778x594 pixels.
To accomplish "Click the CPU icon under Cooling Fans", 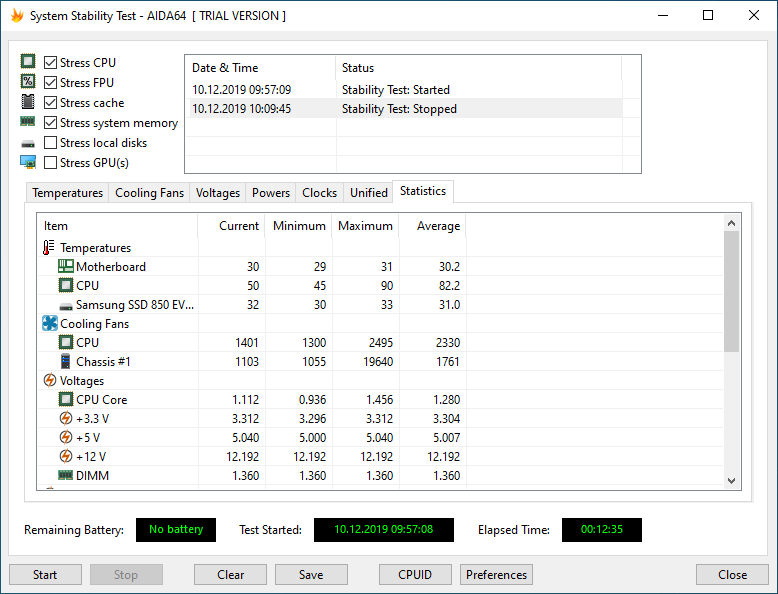I will click(x=65, y=342).
